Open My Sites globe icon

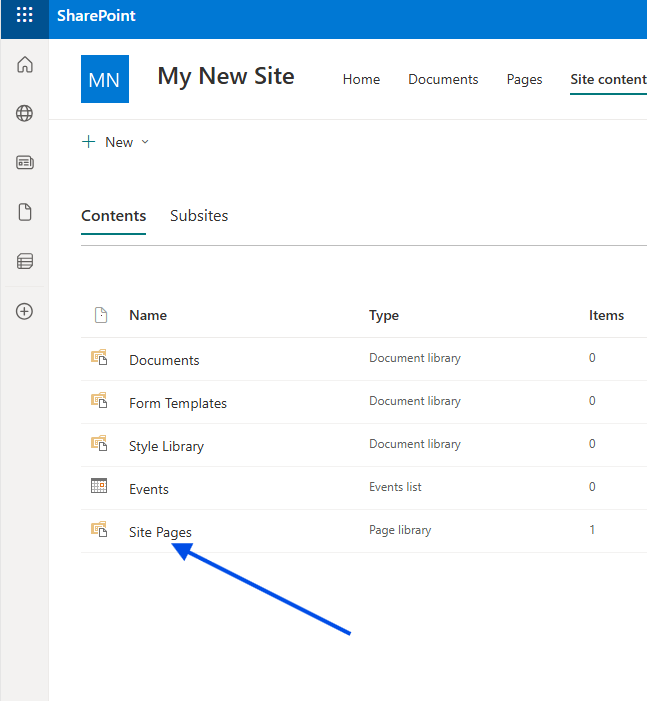pos(25,114)
